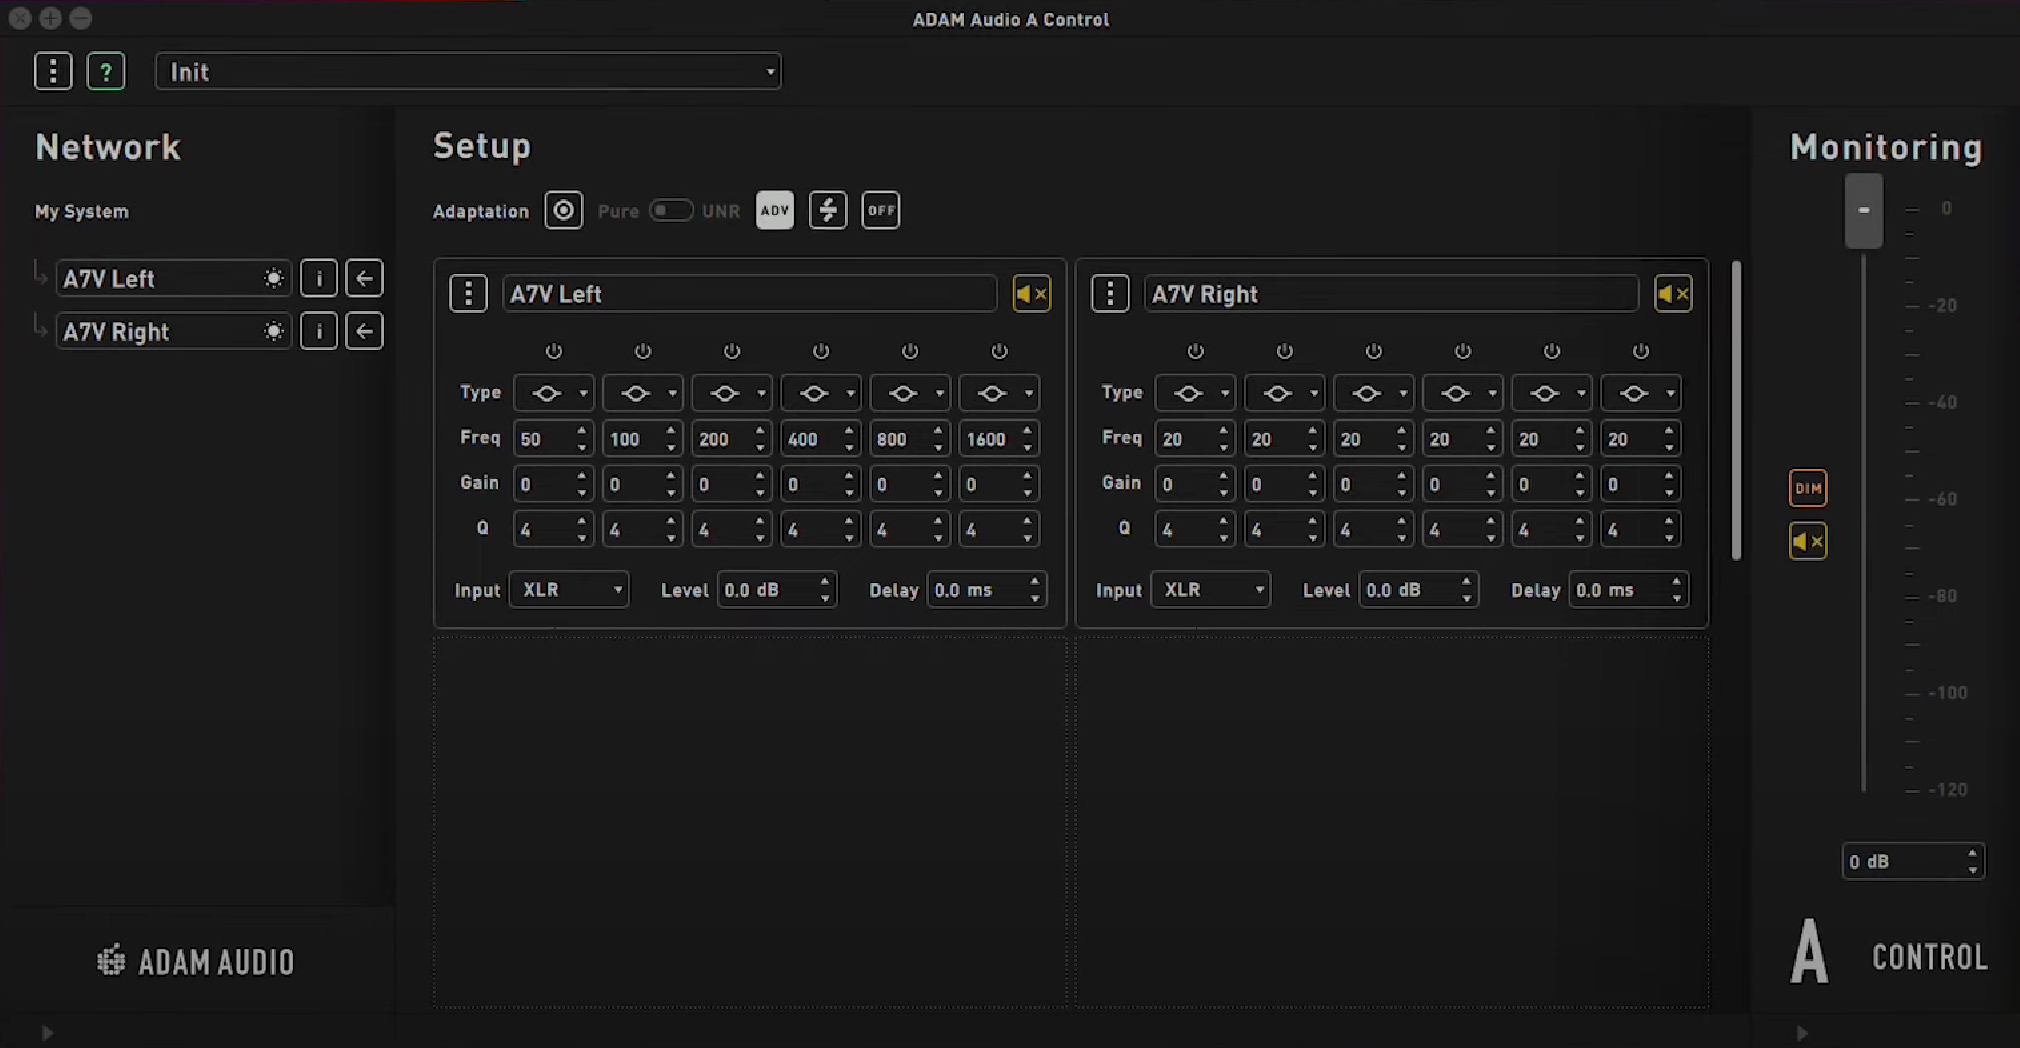Click the A7V Right name field
This screenshot has width=2020, height=1048.
click(x=1391, y=294)
